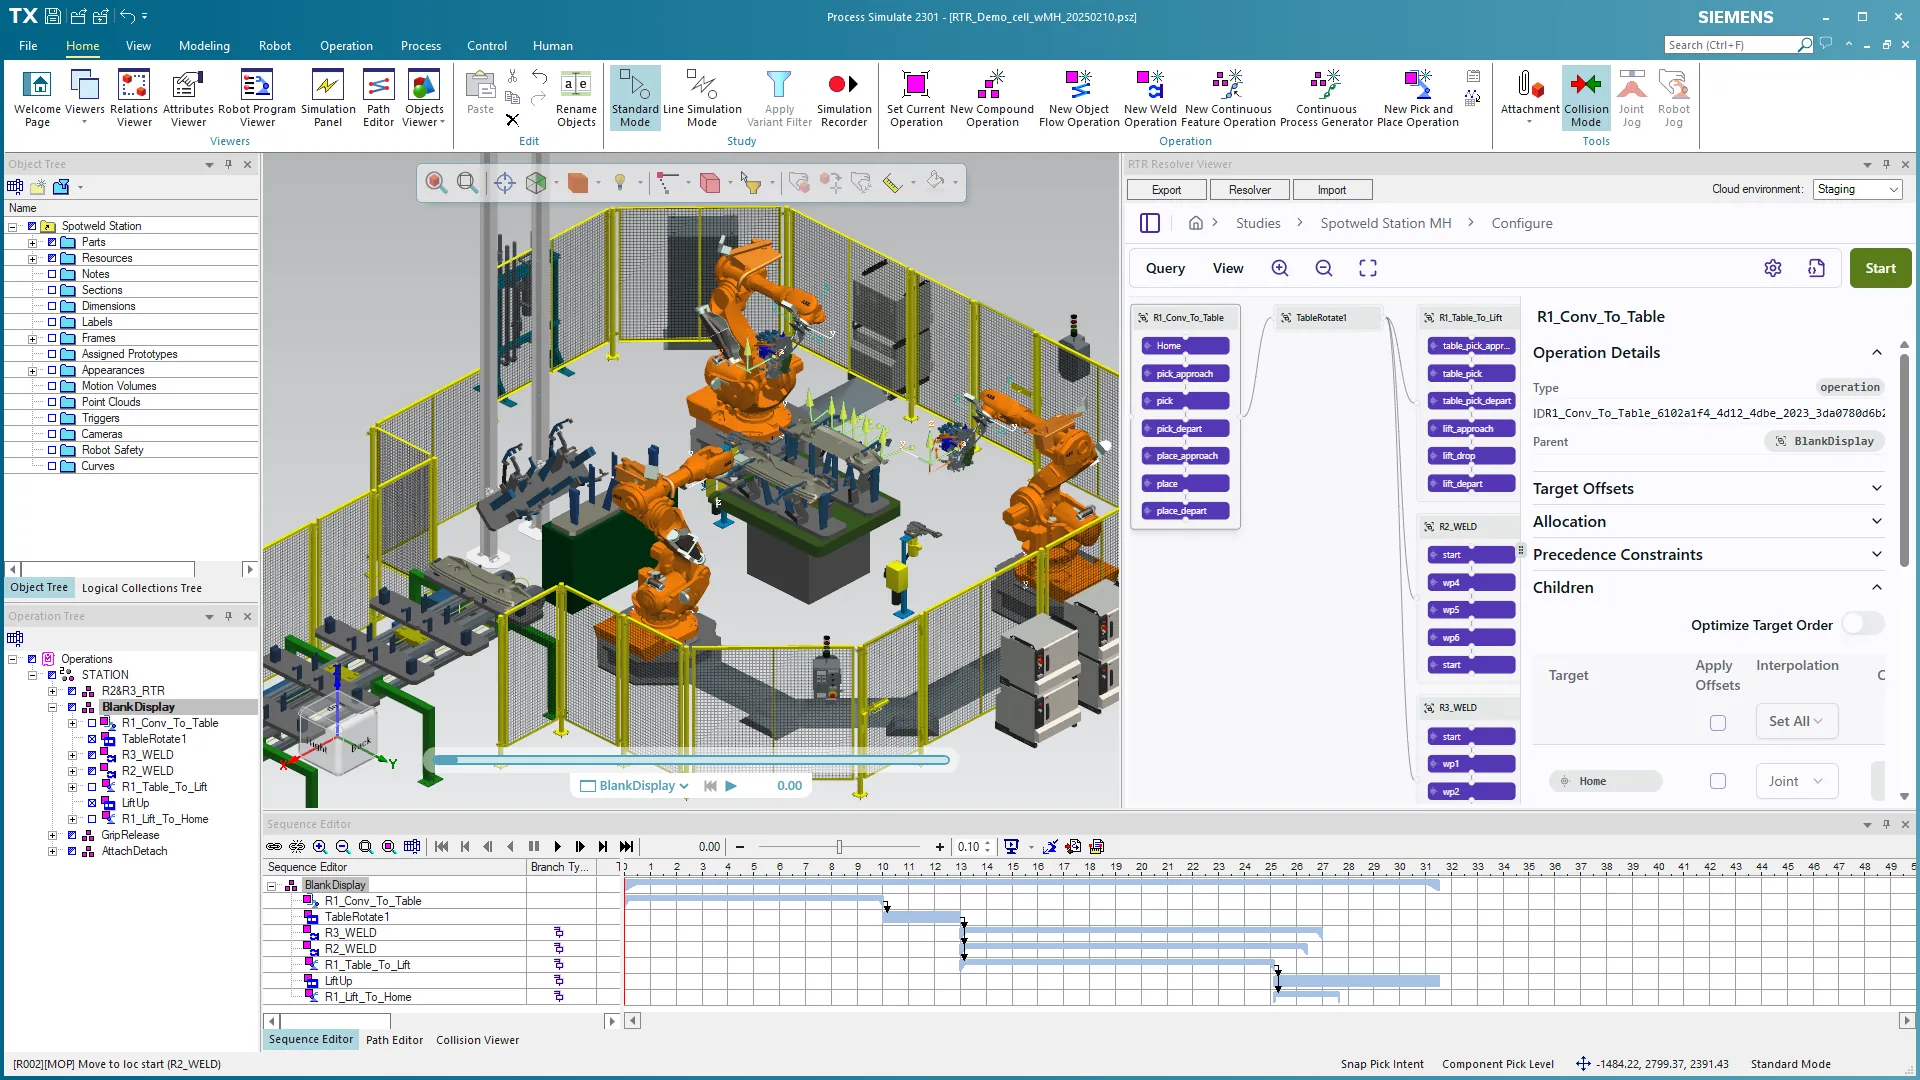Toggle checkbox for Frames folder
The width and height of the screenshot is (1920, 1080).
(x=52, y=338)
